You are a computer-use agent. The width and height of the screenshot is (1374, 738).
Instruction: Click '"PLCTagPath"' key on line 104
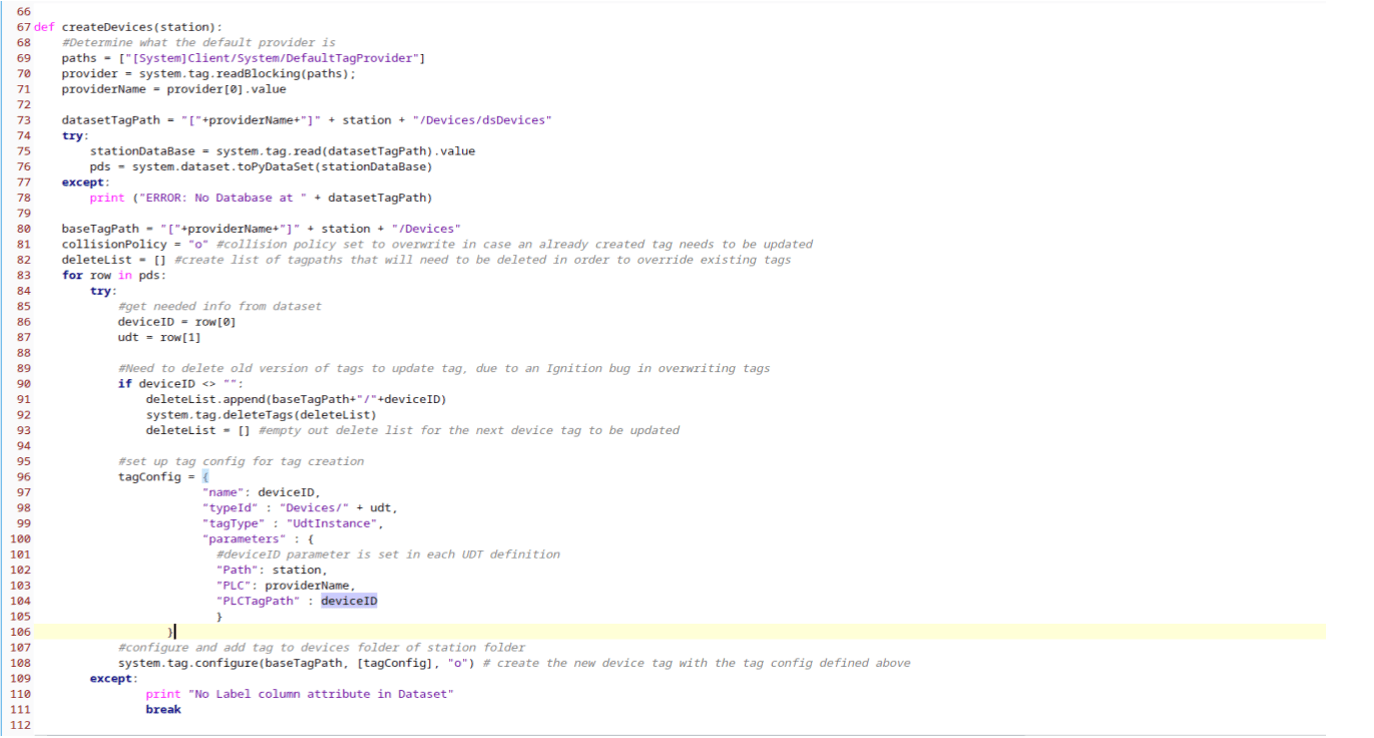(x=258, y=601)
